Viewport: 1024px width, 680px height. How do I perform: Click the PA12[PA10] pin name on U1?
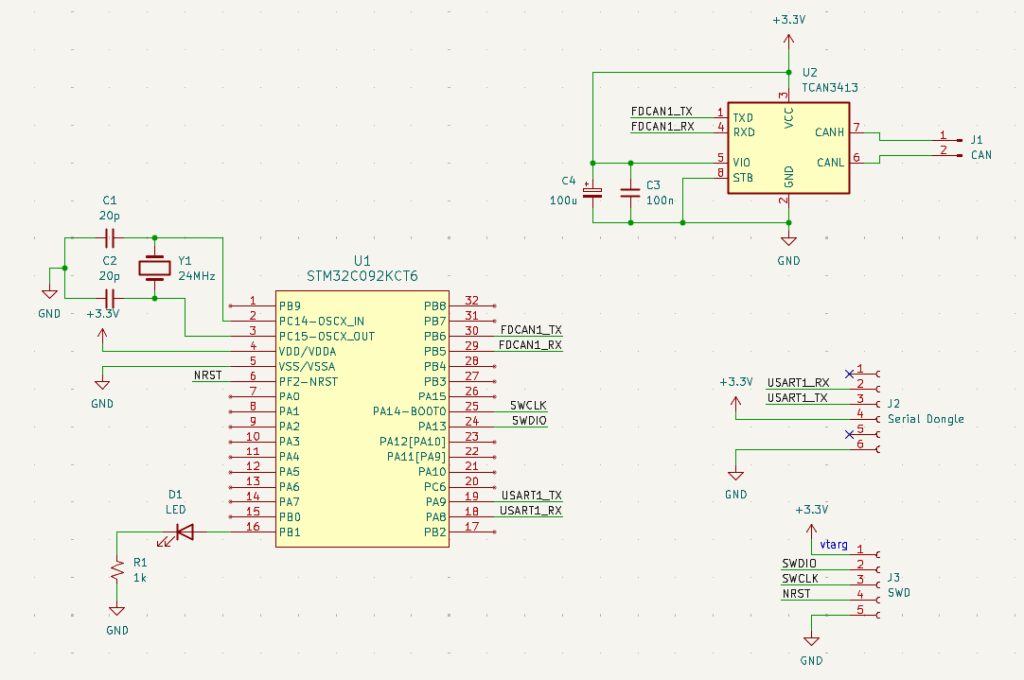(413, 442)
